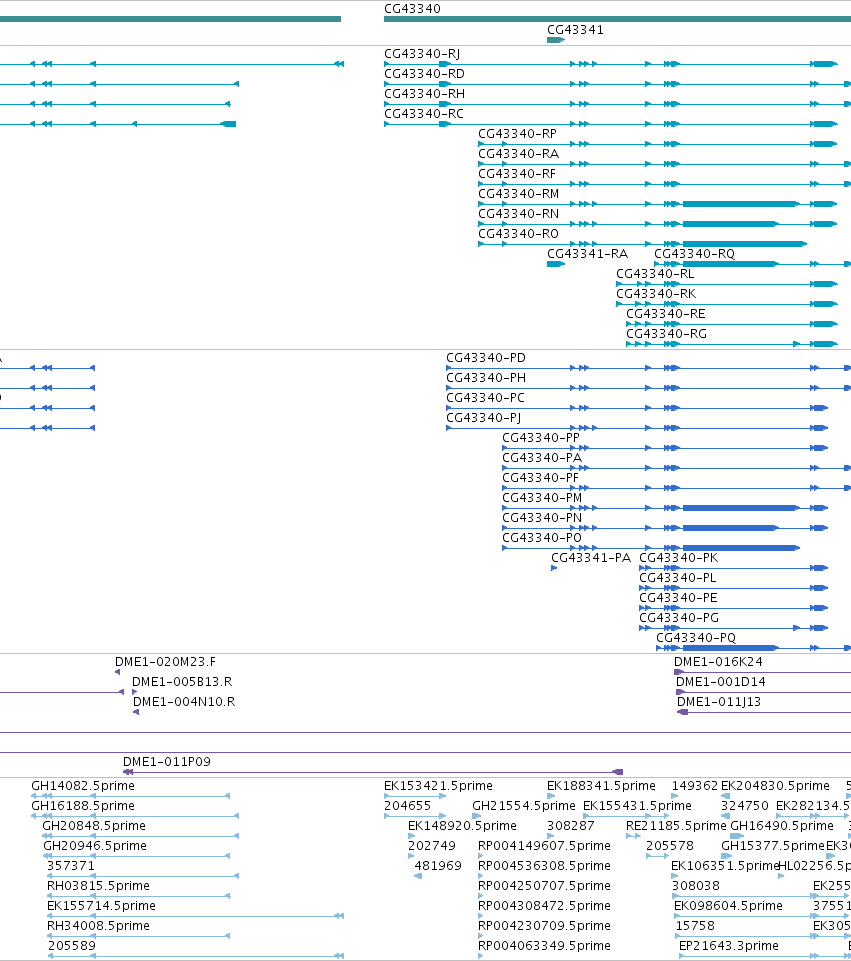Select transcript CG43341-RA
The image size is (851, 961).
point(587,254)
